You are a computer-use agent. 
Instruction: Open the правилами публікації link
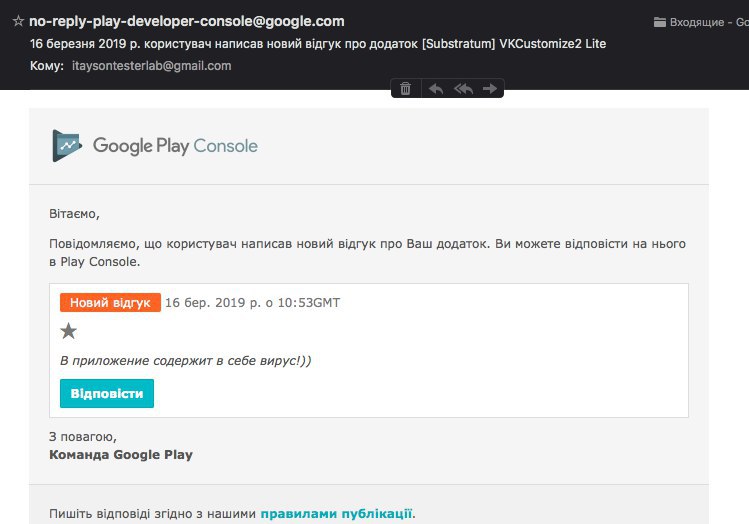336,513
